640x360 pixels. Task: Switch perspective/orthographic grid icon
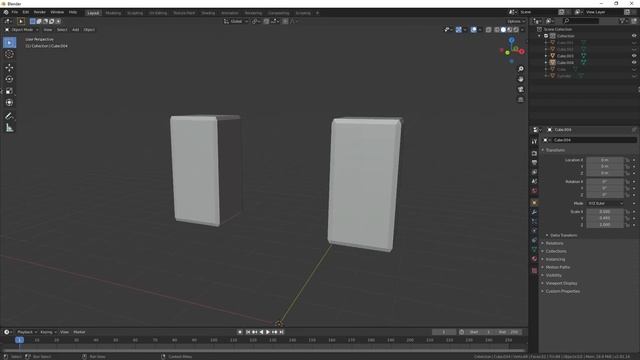[521, 100]
